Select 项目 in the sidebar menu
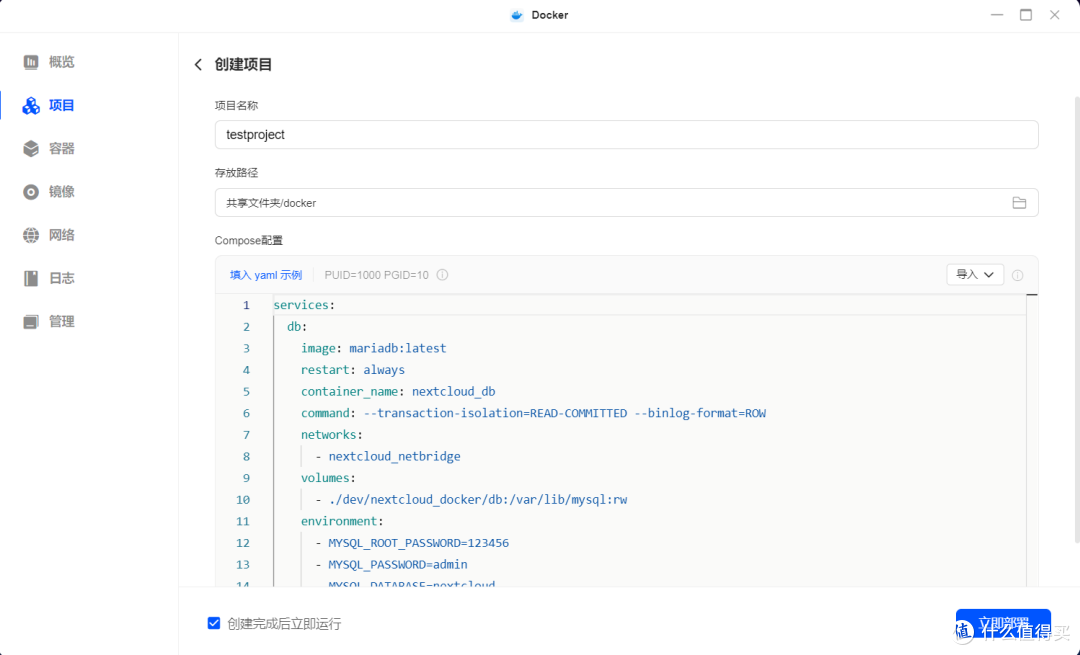This screenshot has height=655, width=1080. coord(61,105)
